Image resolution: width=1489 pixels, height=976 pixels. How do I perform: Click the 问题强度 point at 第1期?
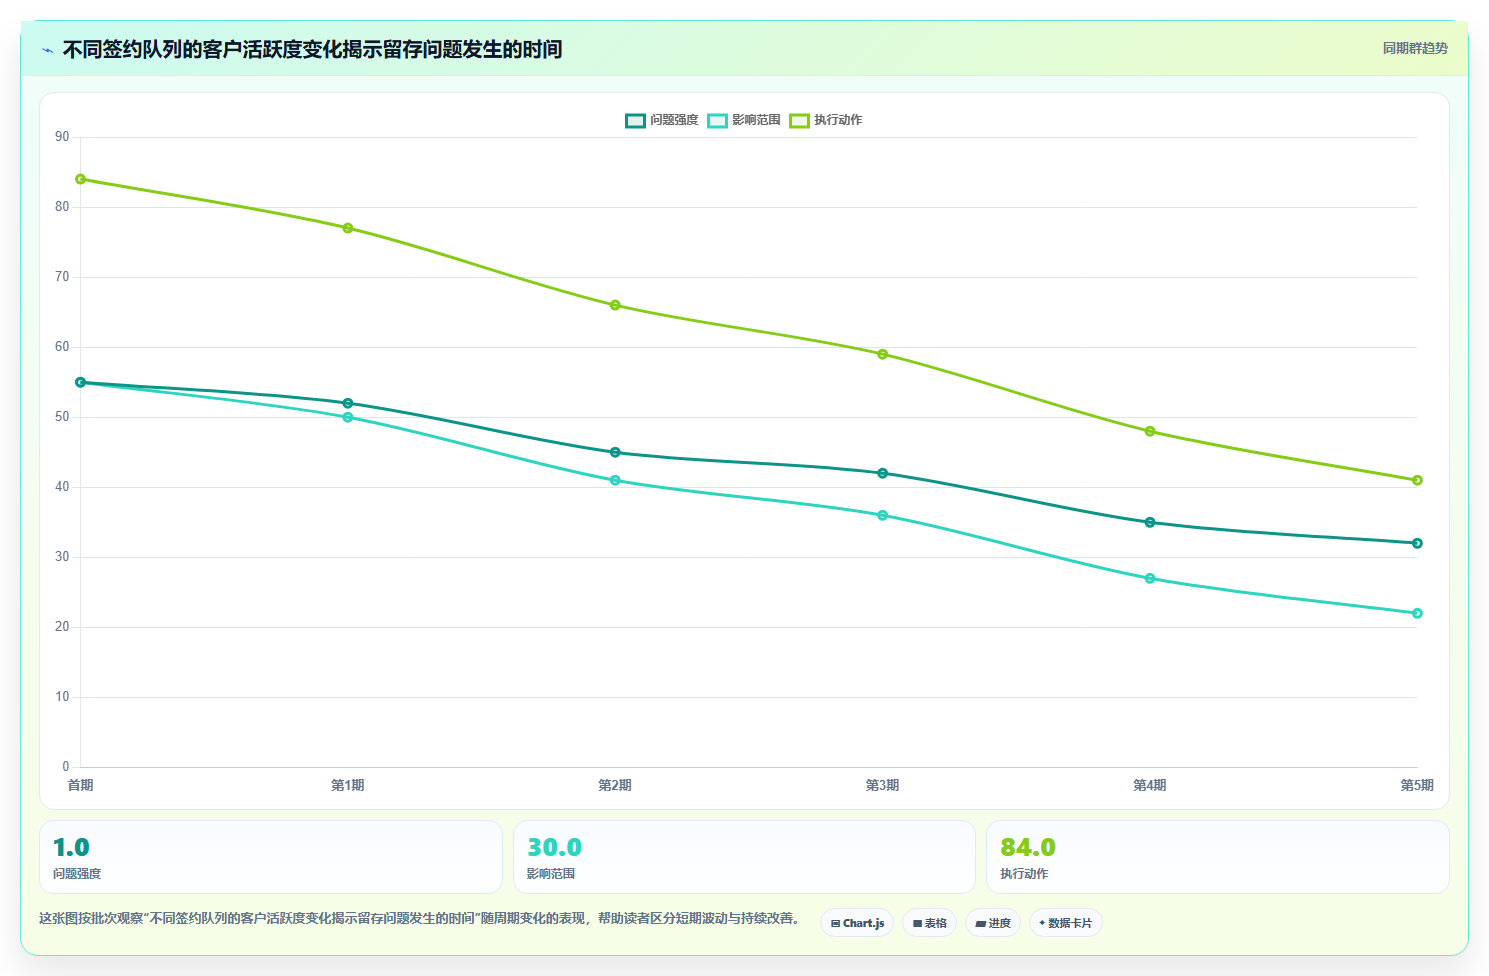coord(348,403)
